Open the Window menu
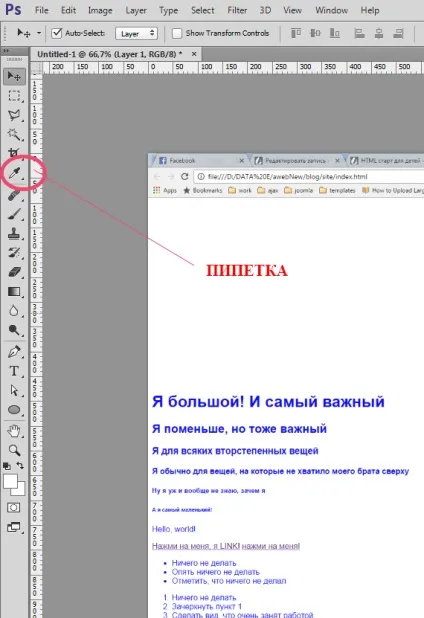 [331, 10]
